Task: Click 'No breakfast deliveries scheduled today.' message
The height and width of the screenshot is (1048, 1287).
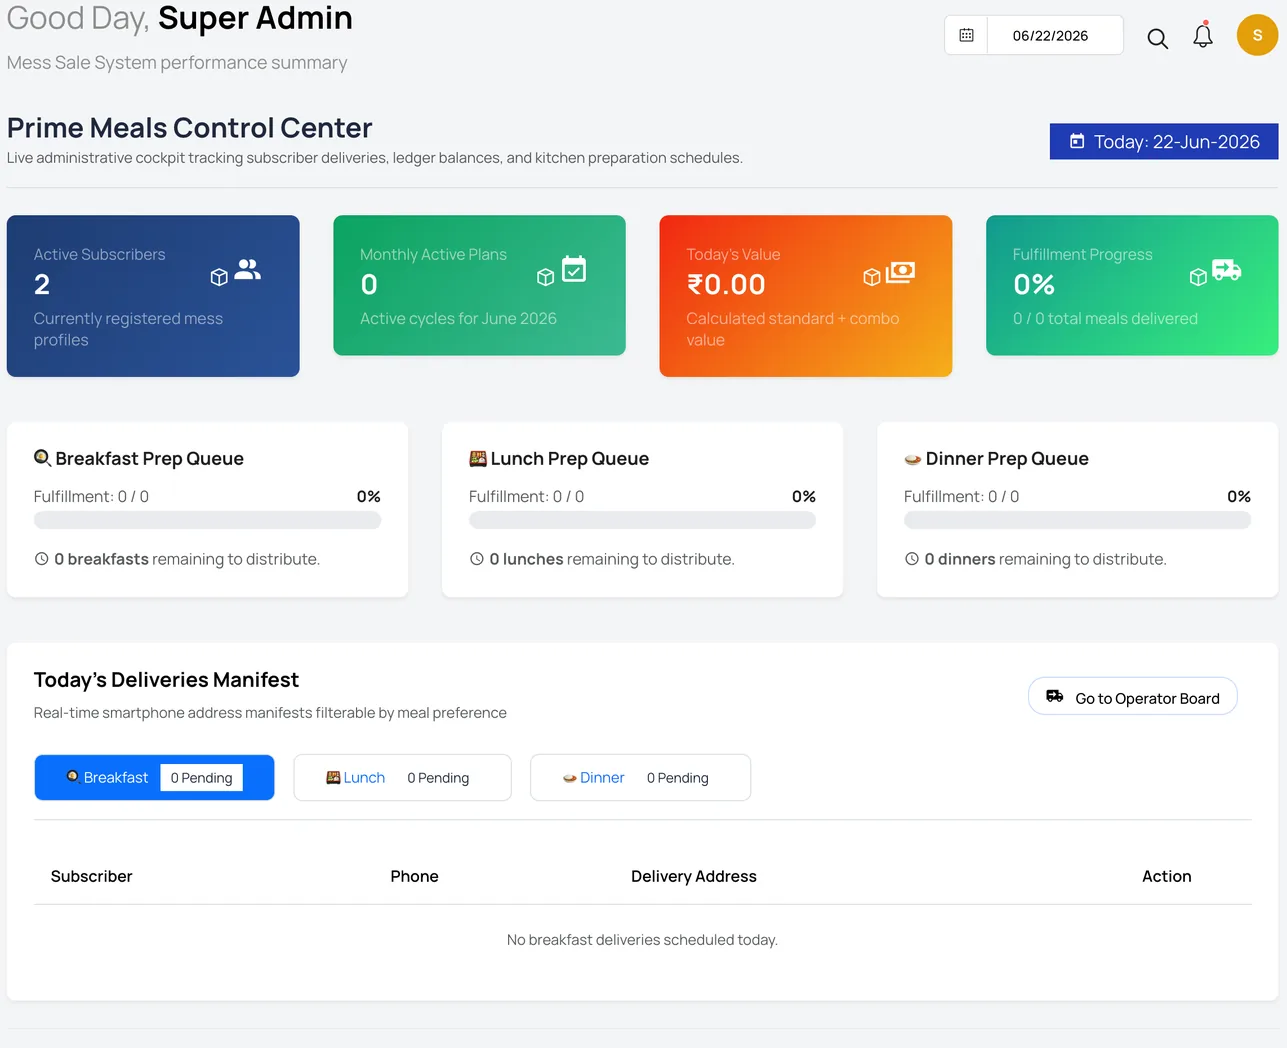Action: 642,940
